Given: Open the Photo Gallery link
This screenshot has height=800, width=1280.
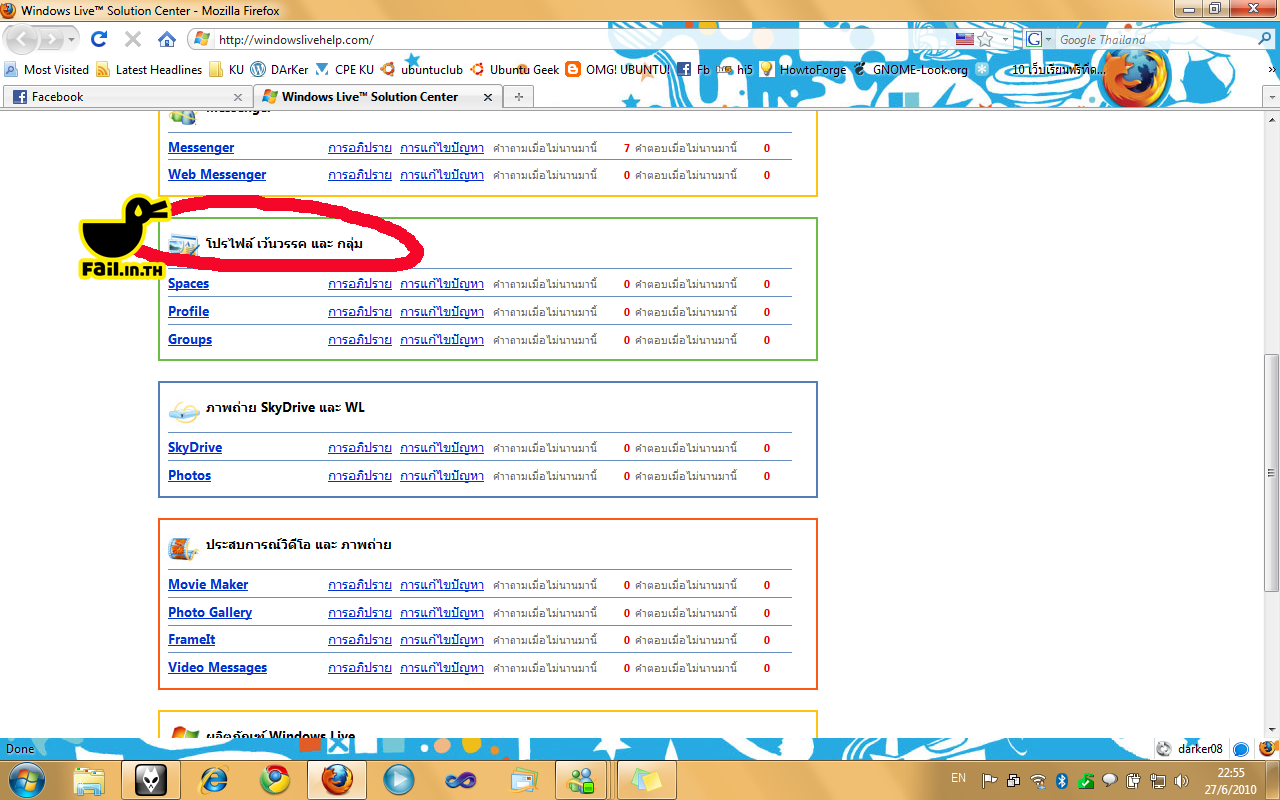Looking at the screenshot, I should (x=210, y=612).
